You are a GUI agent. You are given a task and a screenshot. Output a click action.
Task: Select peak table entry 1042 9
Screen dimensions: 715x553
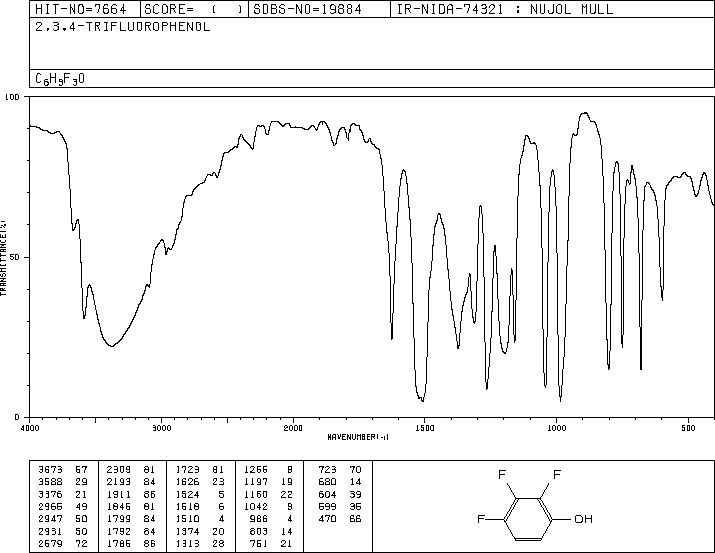pyautogui.click(x=268, y=506)
